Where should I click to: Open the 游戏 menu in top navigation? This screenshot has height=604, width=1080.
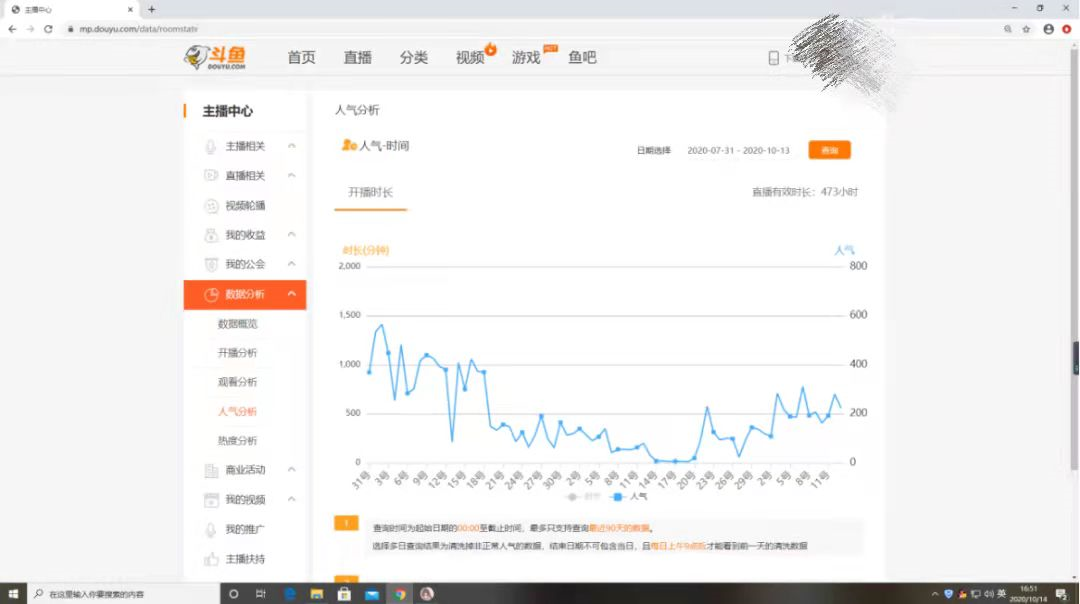coord(525,57)
